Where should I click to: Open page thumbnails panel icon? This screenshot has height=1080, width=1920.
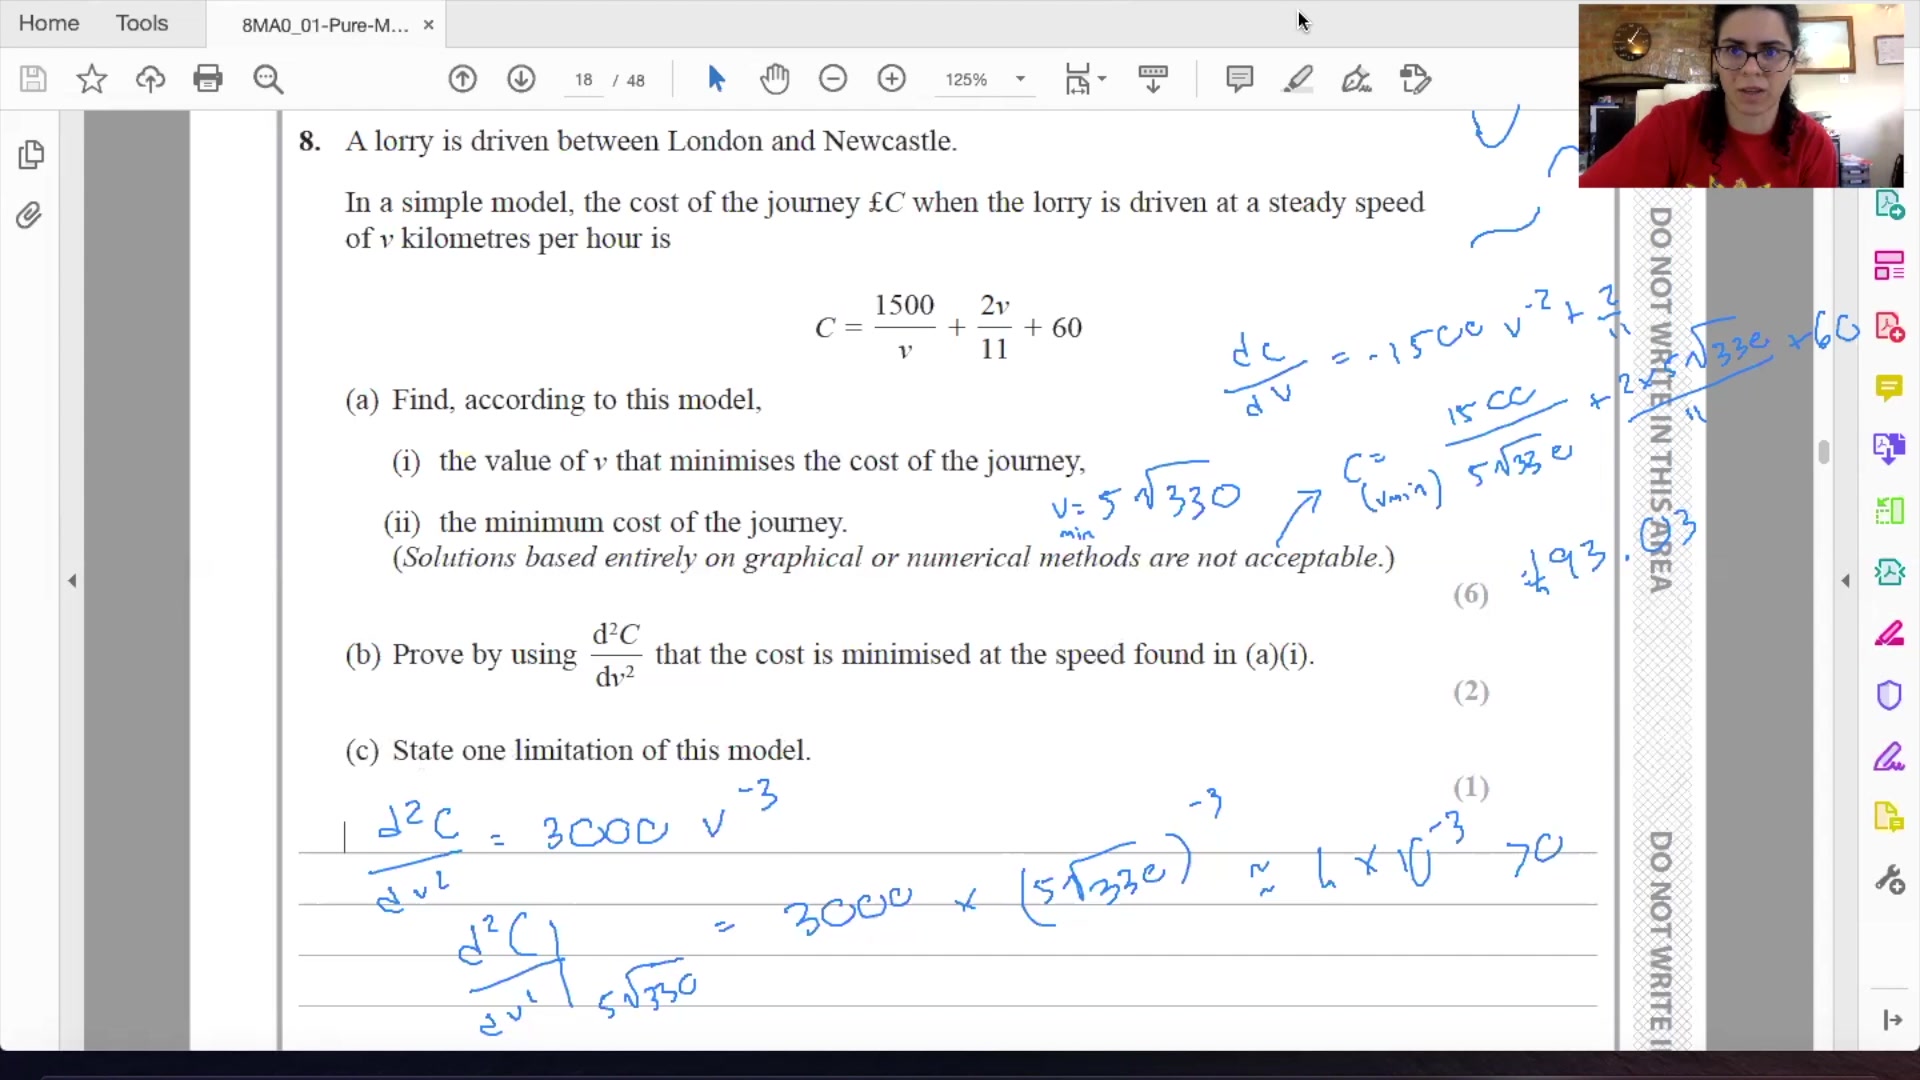pos(31,155)
